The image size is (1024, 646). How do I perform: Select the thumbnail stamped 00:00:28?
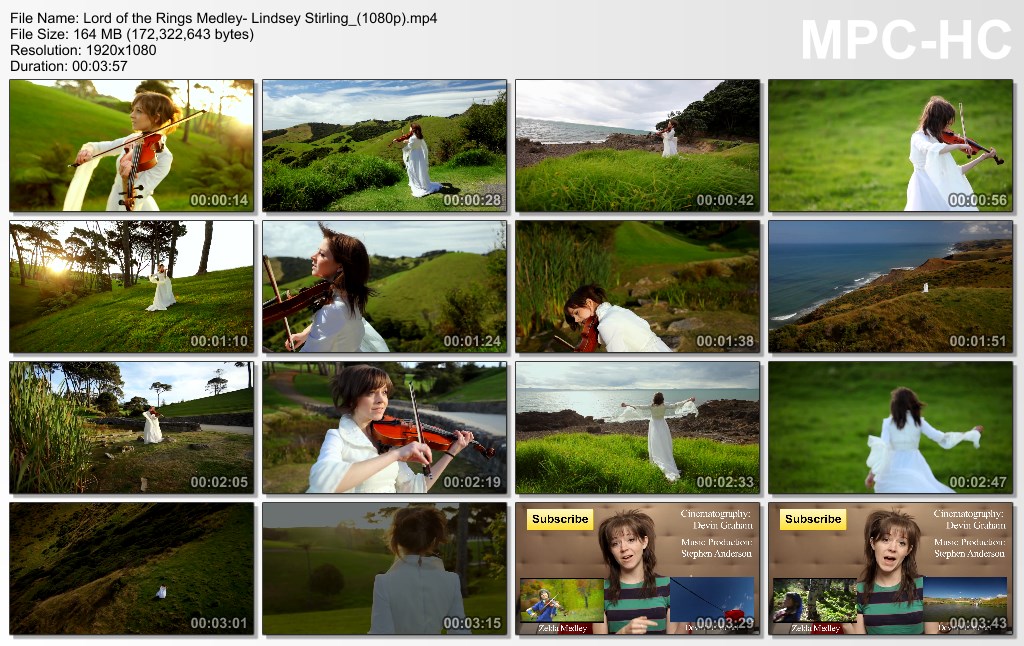tap(385, 146)
